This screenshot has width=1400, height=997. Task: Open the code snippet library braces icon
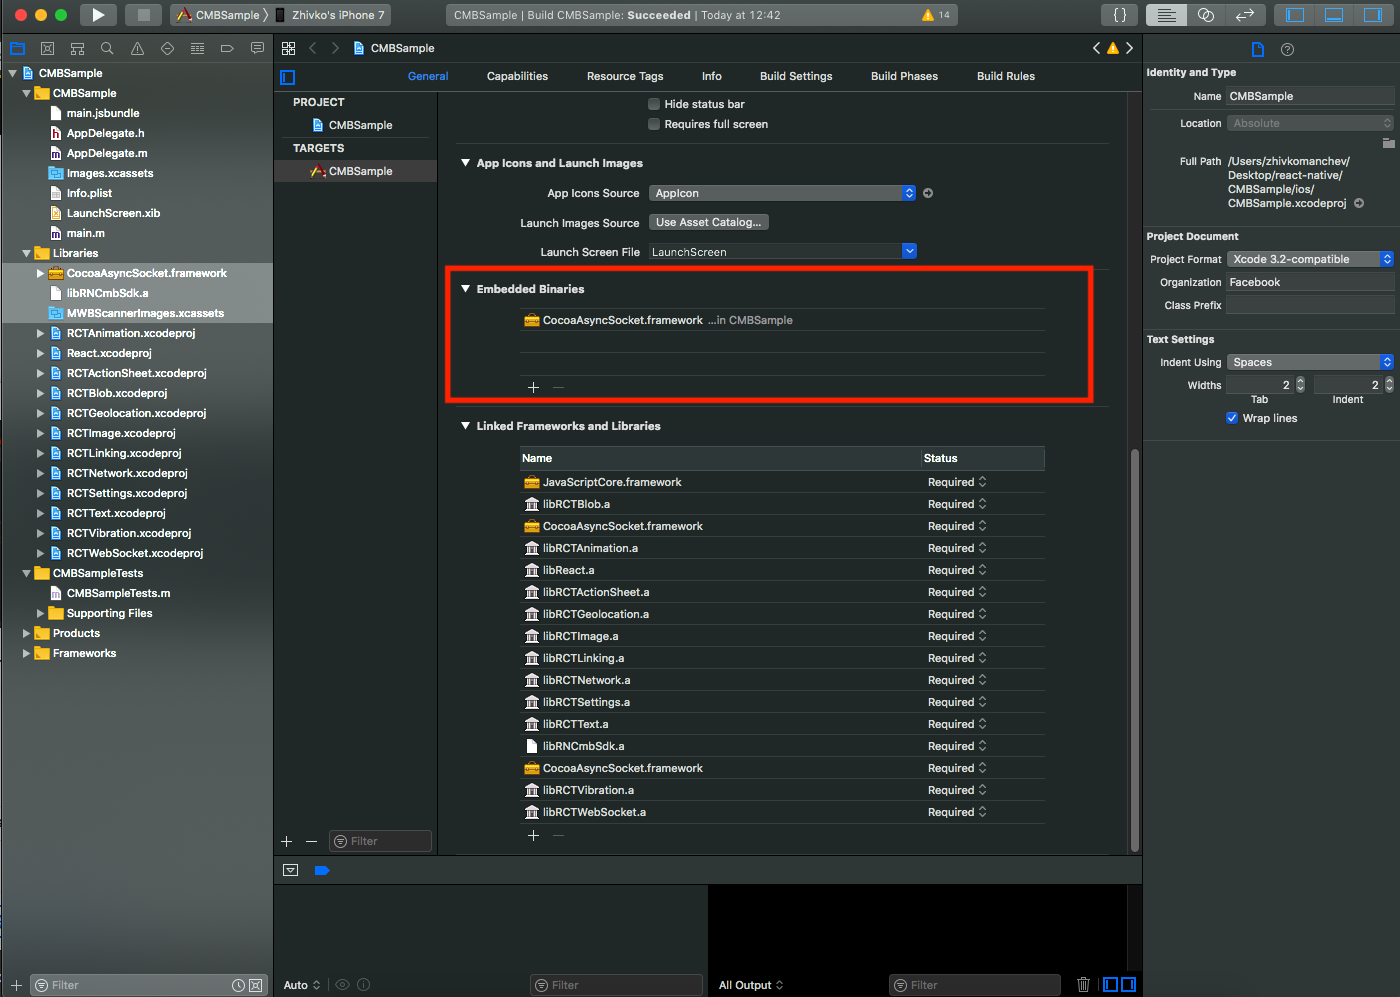coord(1120,15)
